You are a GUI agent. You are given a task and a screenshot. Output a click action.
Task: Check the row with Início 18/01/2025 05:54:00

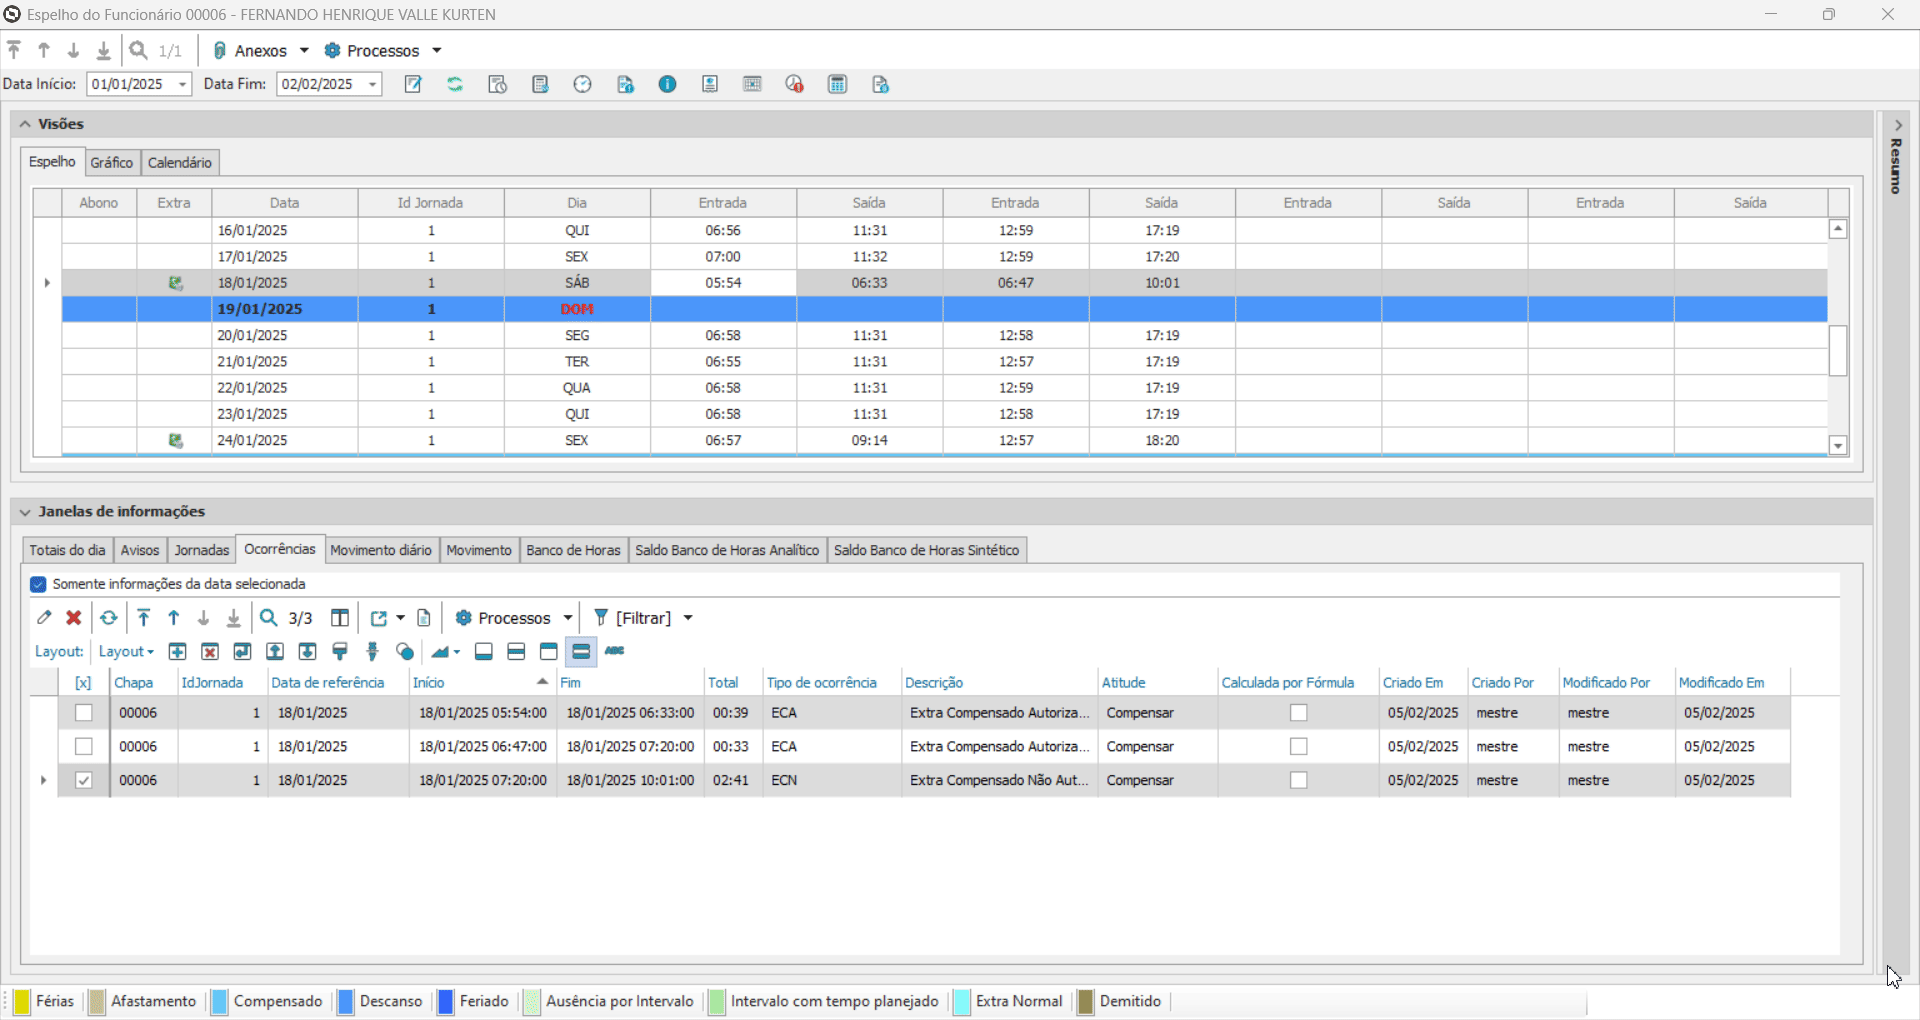click(x=84, y=713)
